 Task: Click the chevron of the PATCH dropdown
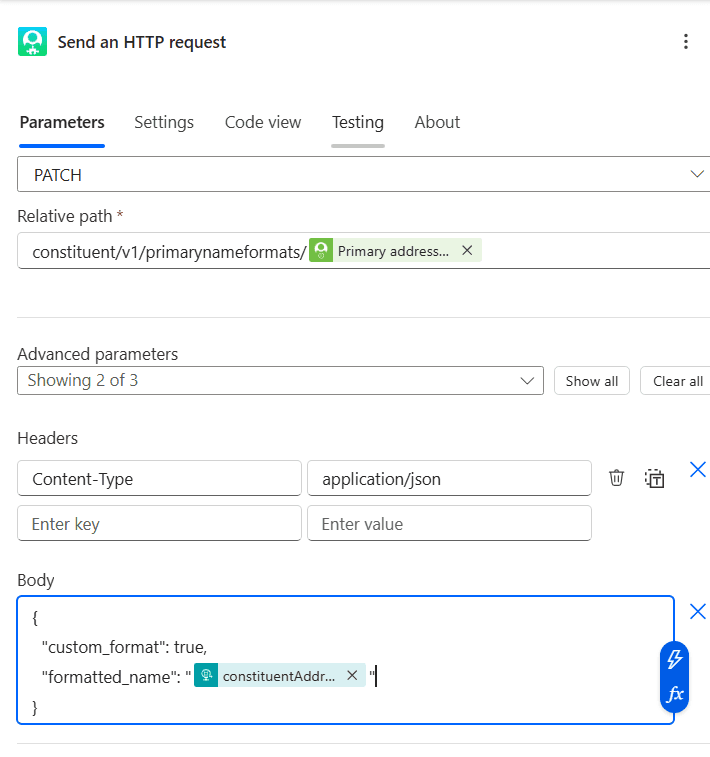696,174
